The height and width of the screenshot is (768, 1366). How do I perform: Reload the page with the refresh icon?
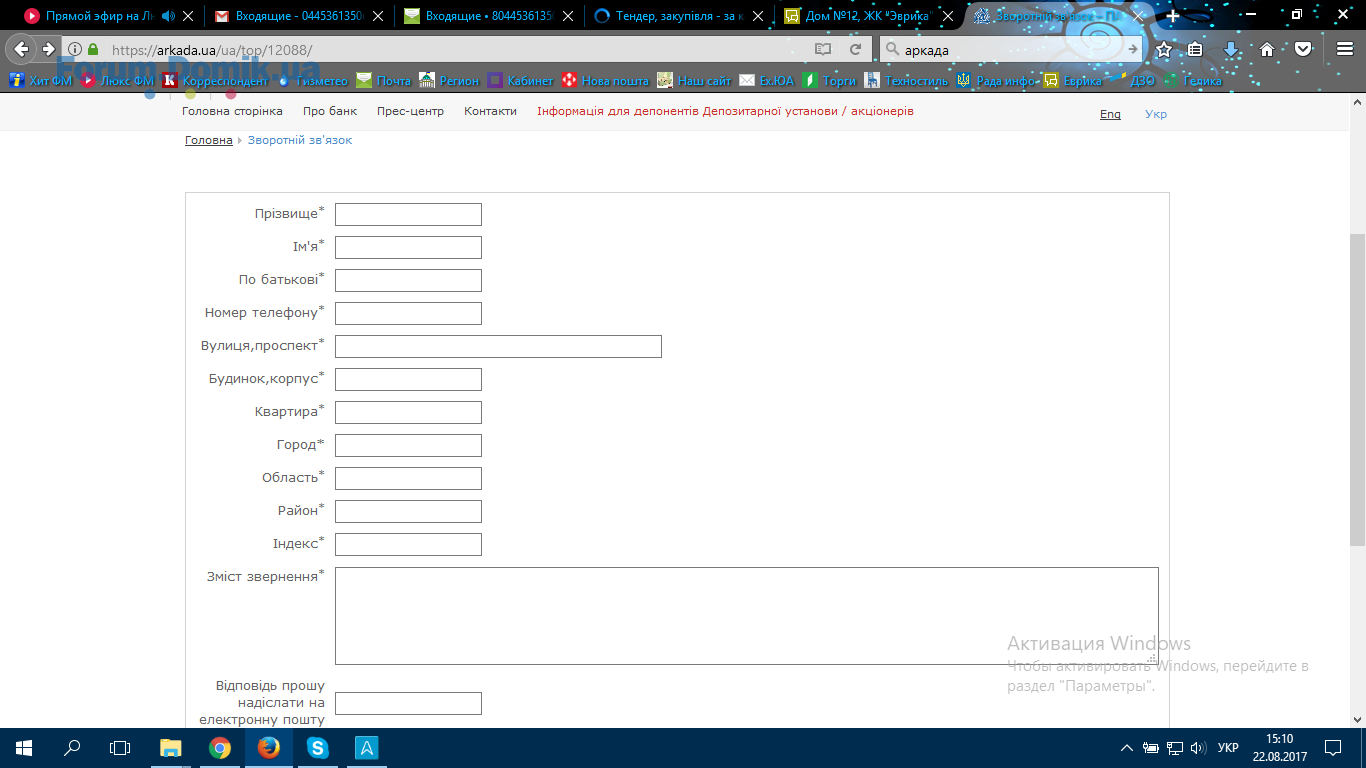click(x=855, y=49)
